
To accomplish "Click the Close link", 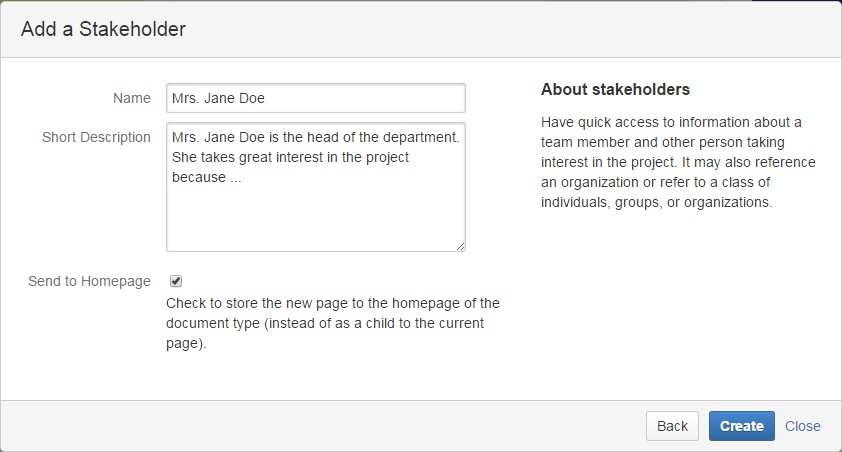I will coord(802,426).
